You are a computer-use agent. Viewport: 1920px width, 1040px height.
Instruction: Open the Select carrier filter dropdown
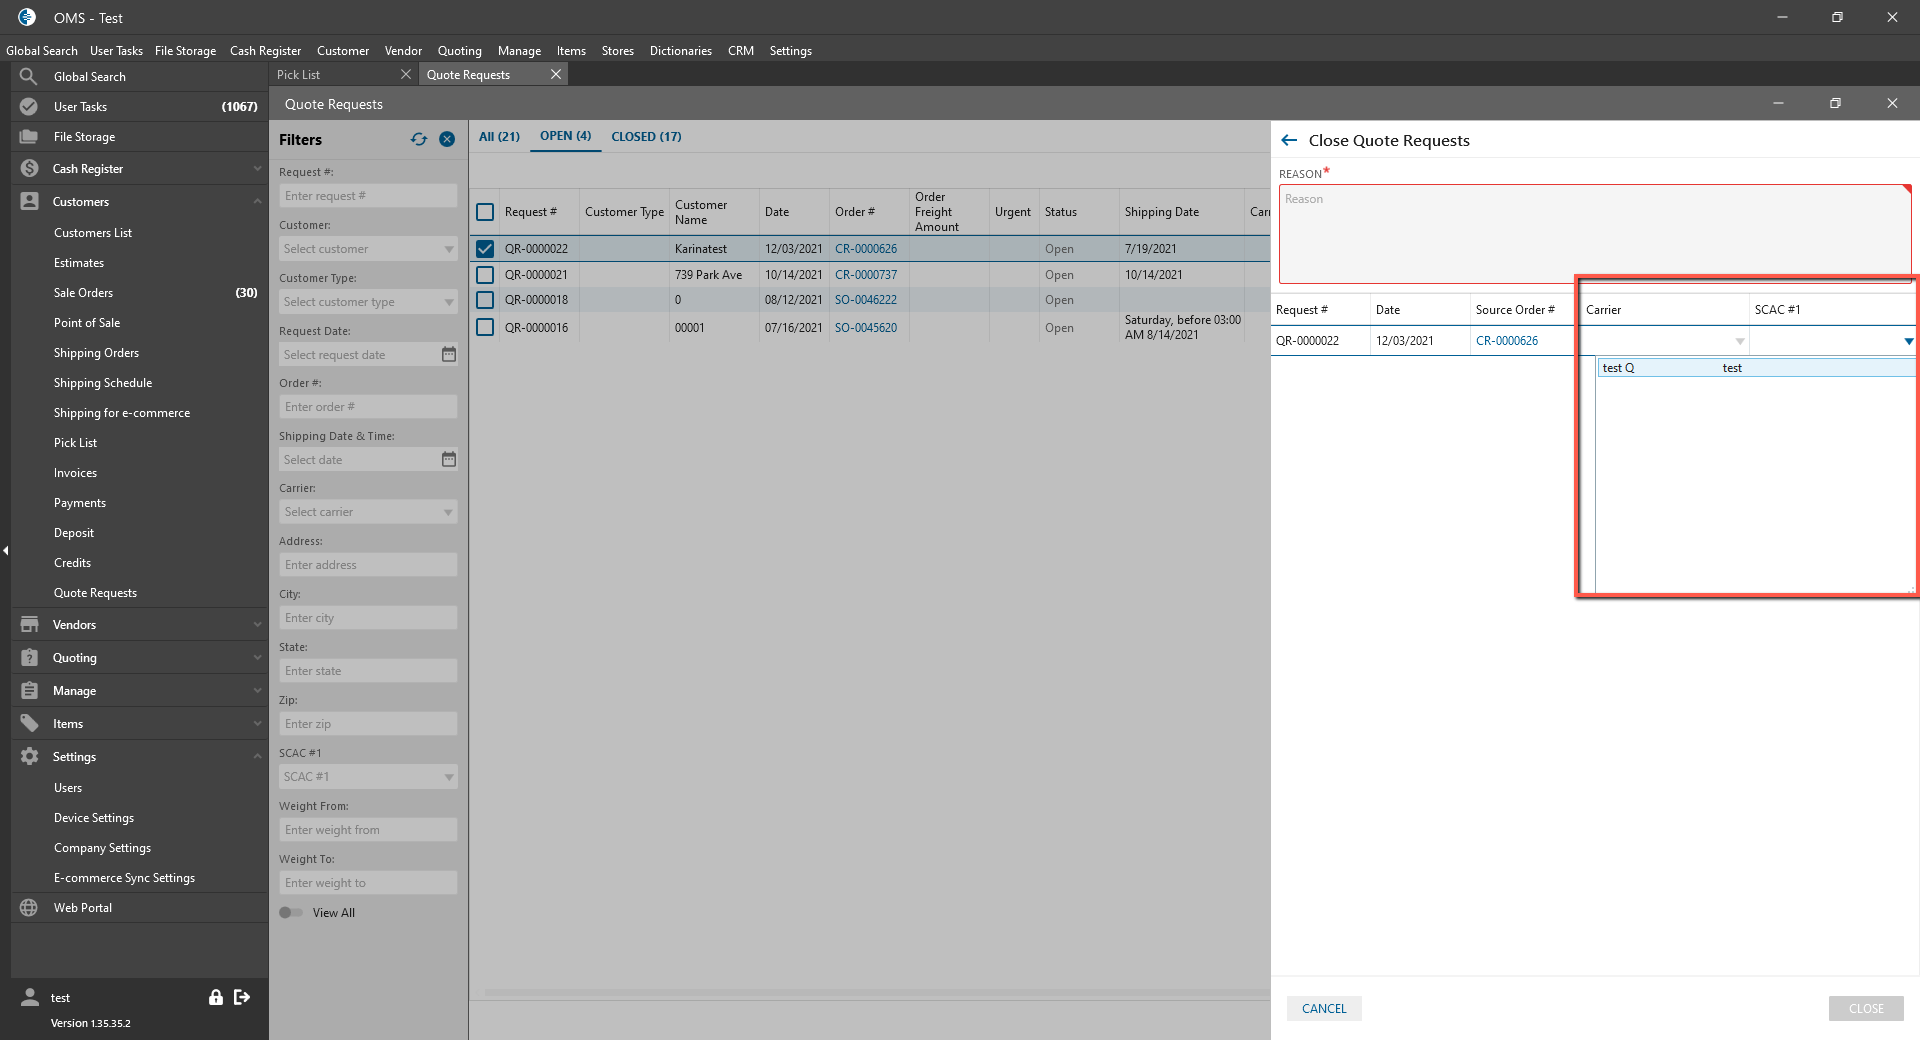pyautogui.click(x=367, y=512)
